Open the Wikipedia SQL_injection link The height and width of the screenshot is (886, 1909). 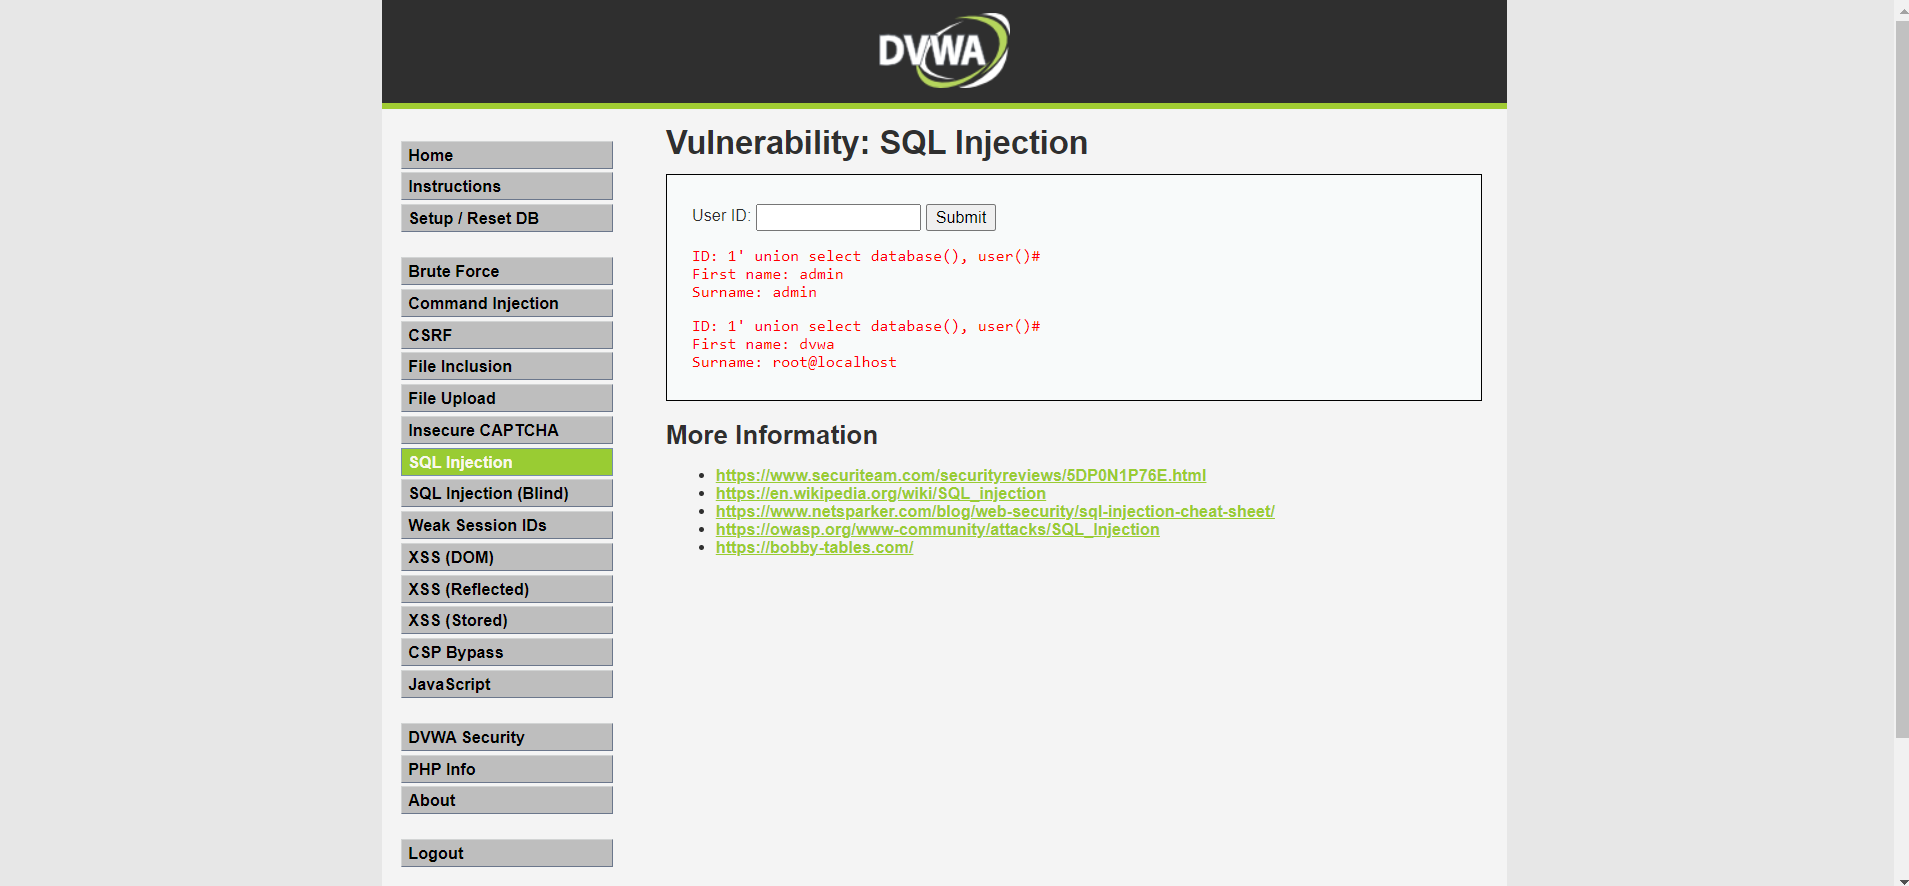click(x=881, y=493)
